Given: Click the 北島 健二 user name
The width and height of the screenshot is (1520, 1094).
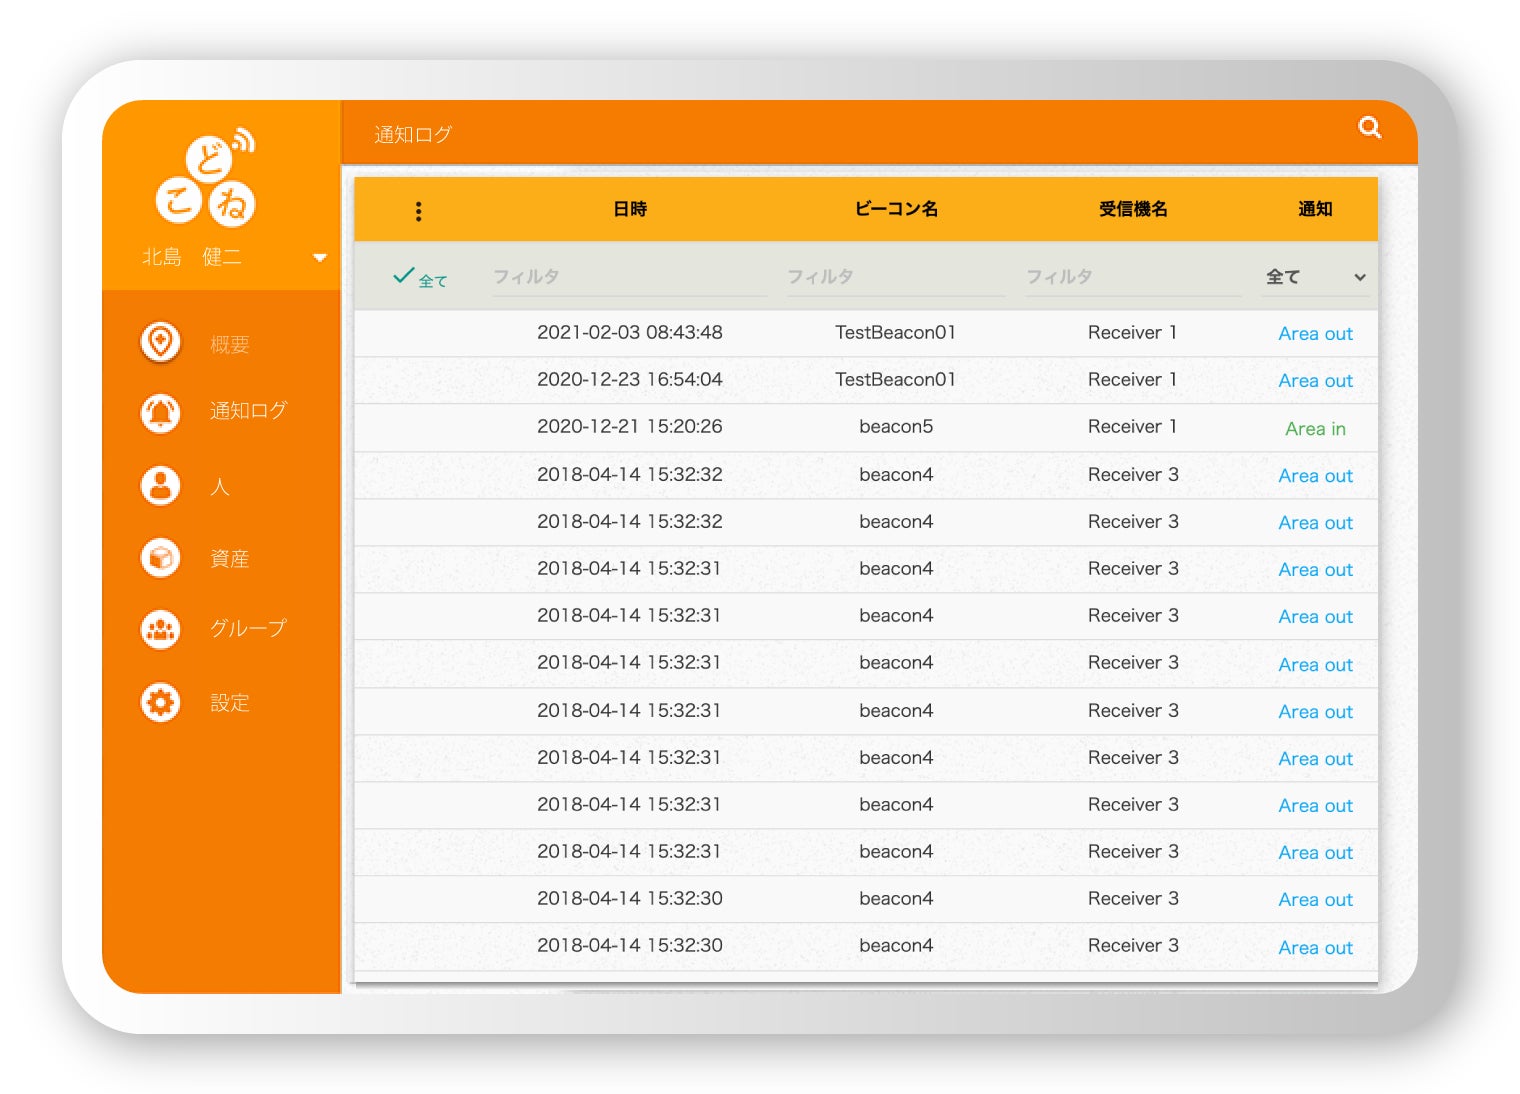Looking at the screenshot, I should (x=192, y=257).
